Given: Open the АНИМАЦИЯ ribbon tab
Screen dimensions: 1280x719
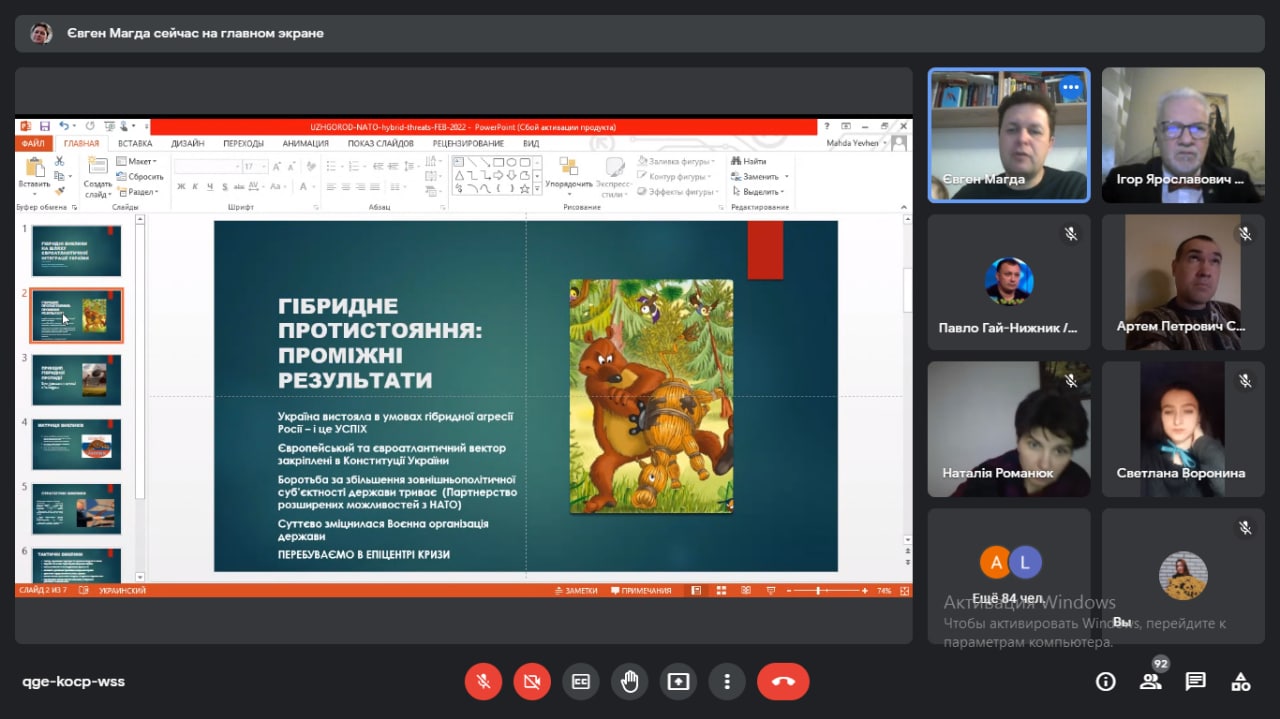Looking at the screenshot, I should pyautogui.click(x=305, y=144).
